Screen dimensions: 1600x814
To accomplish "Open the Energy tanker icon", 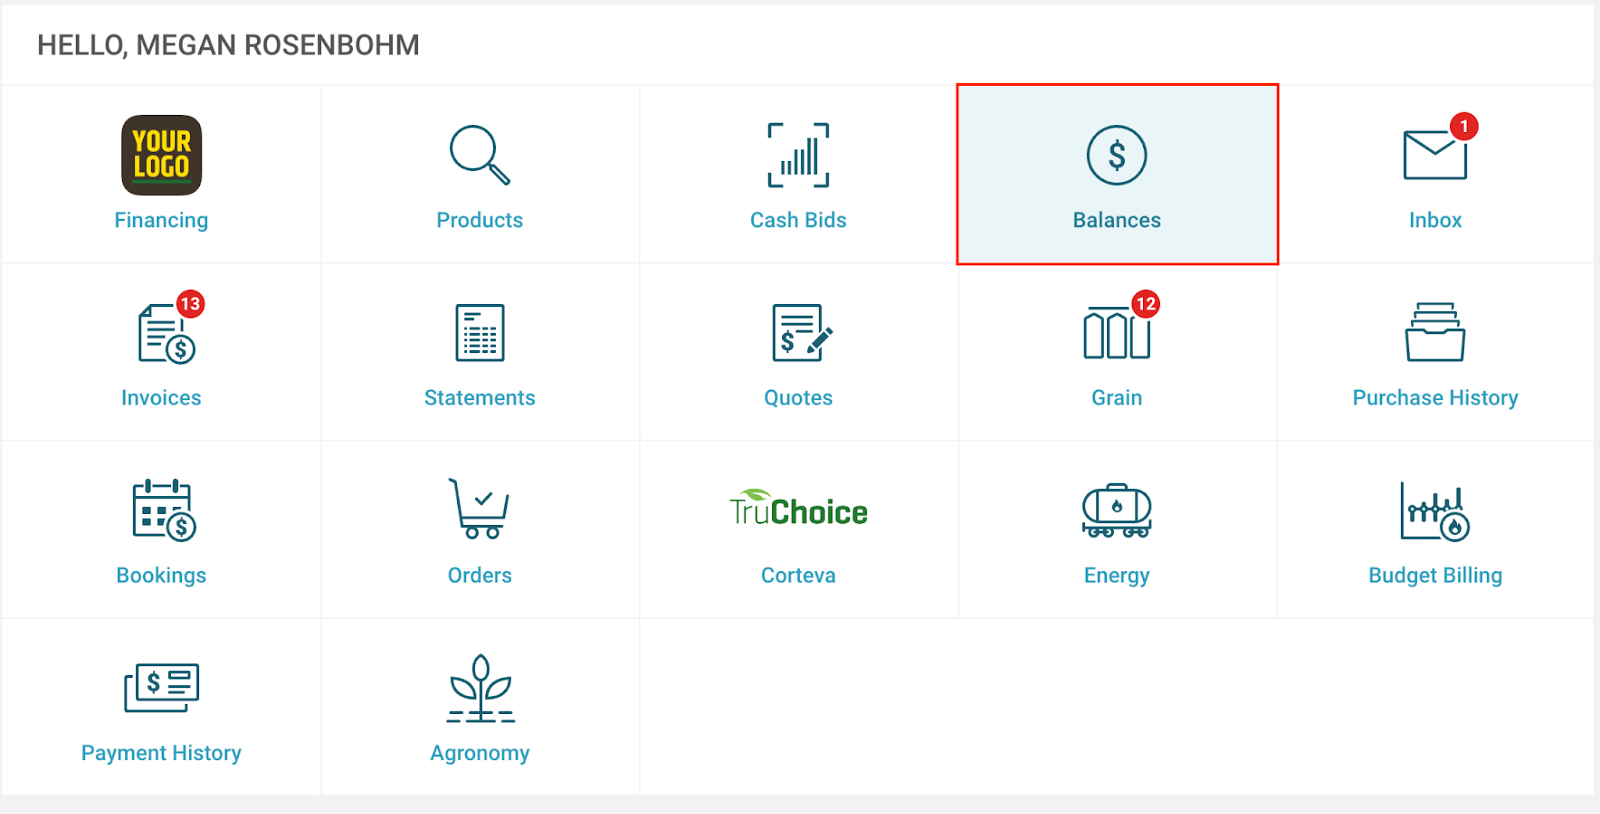I will pyautogui.click(x=1117, y=511).
